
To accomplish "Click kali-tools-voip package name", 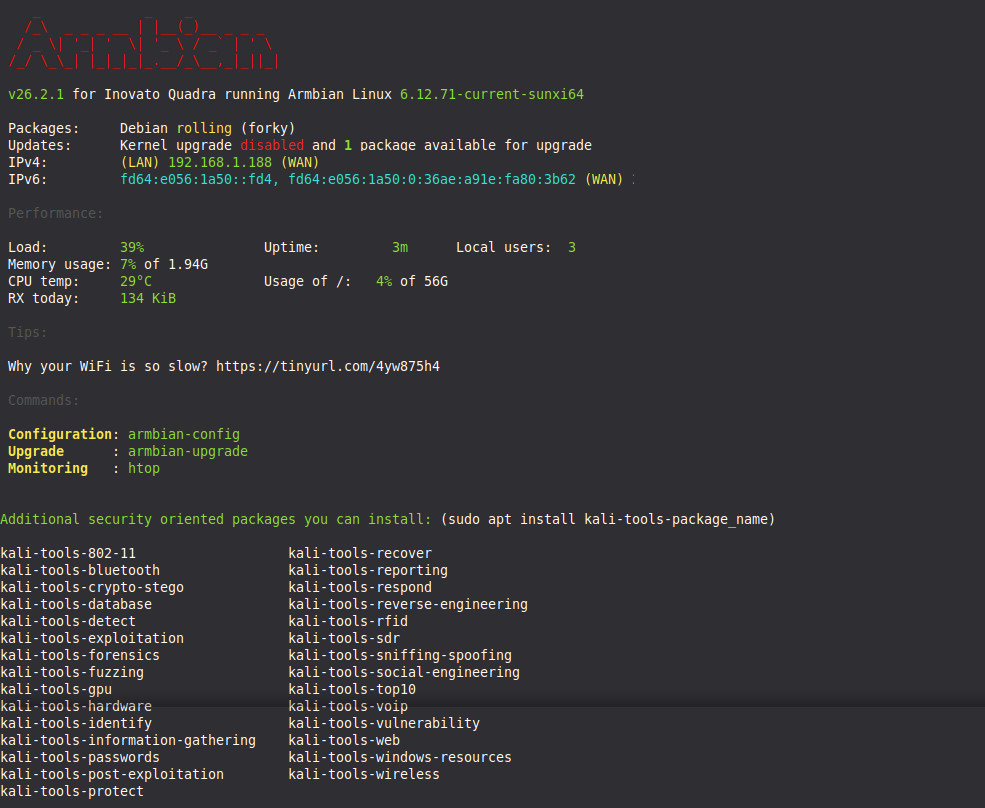I will coord(348,706).
